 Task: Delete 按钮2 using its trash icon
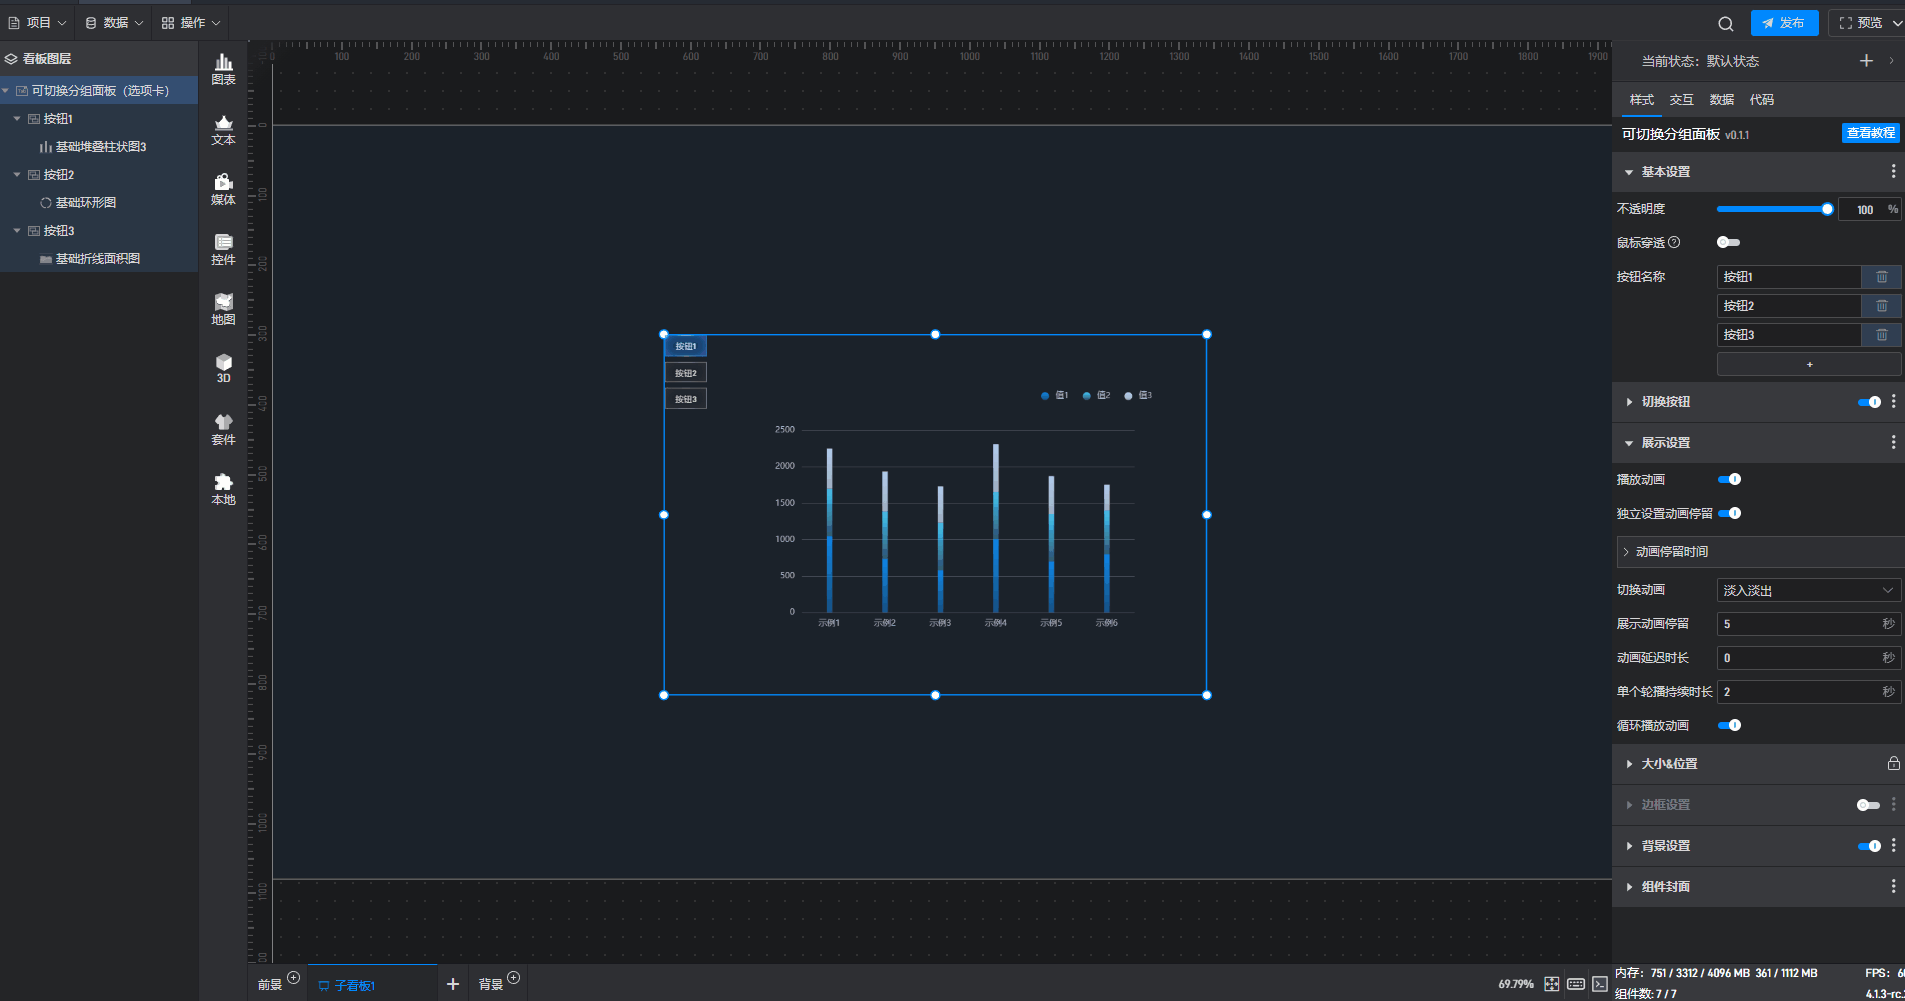tap(1881, 306)
